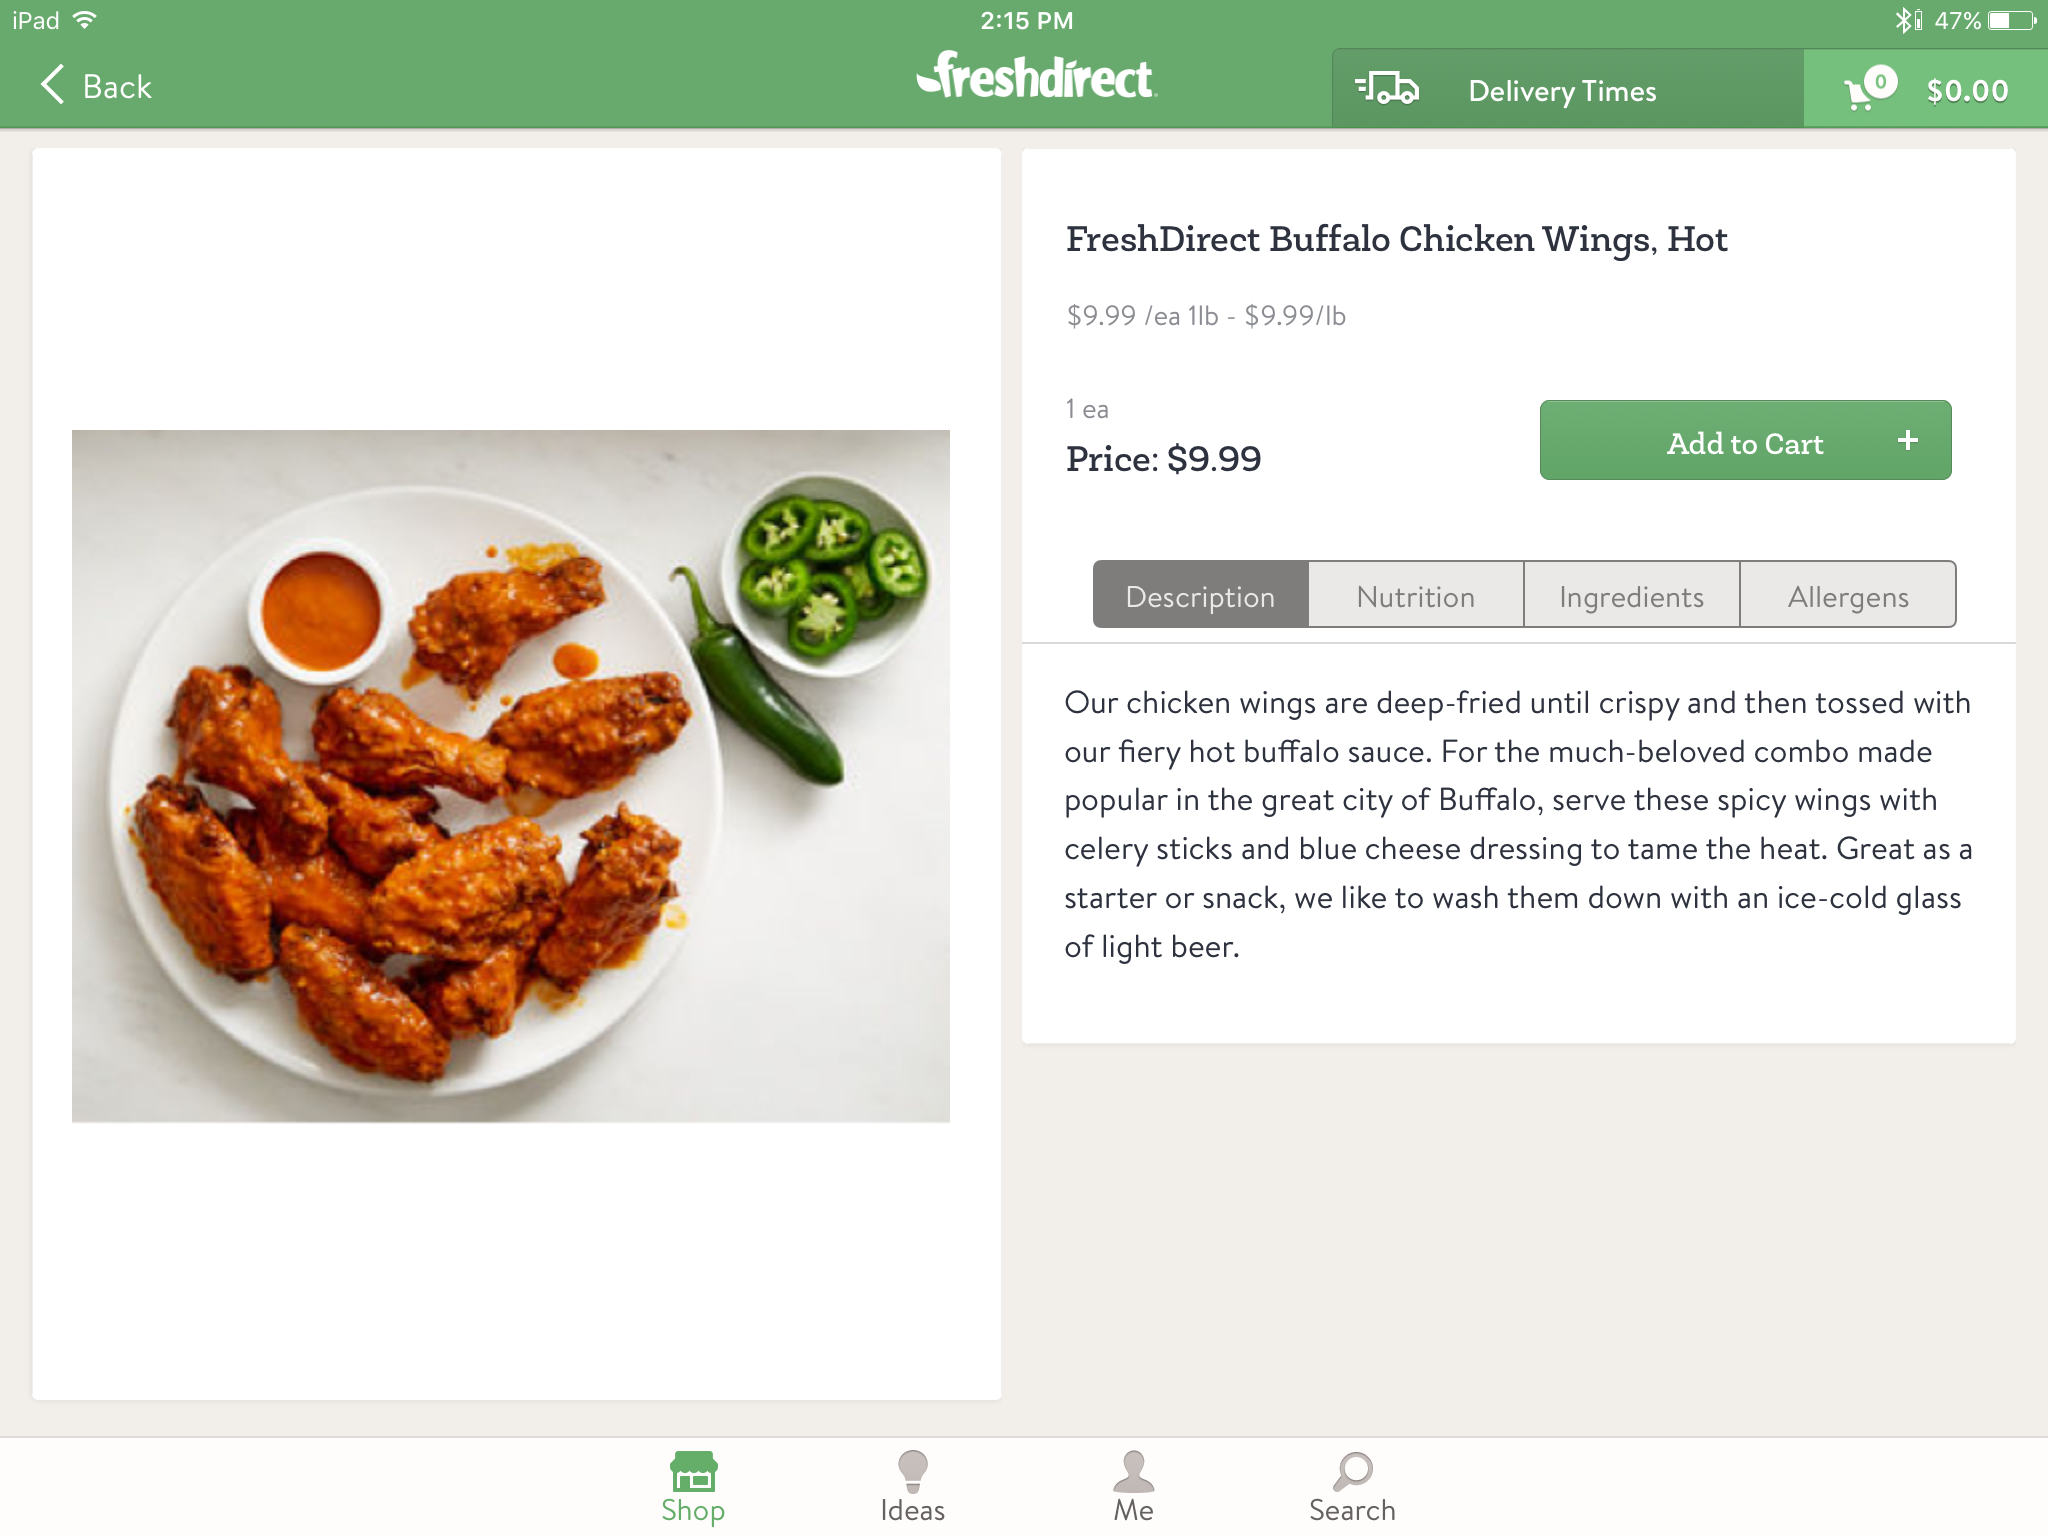Tap the battery indicator in status bar
2048x1536 pixels.
[2011, 20]
